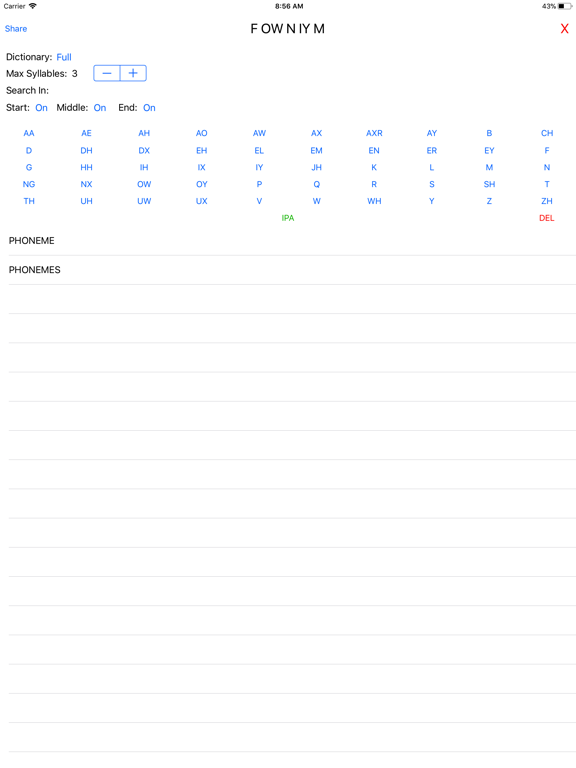The height and width of the screenshot is (768, 576).
Task: Add the T phoneme
Action: click(x=547, y=184)
